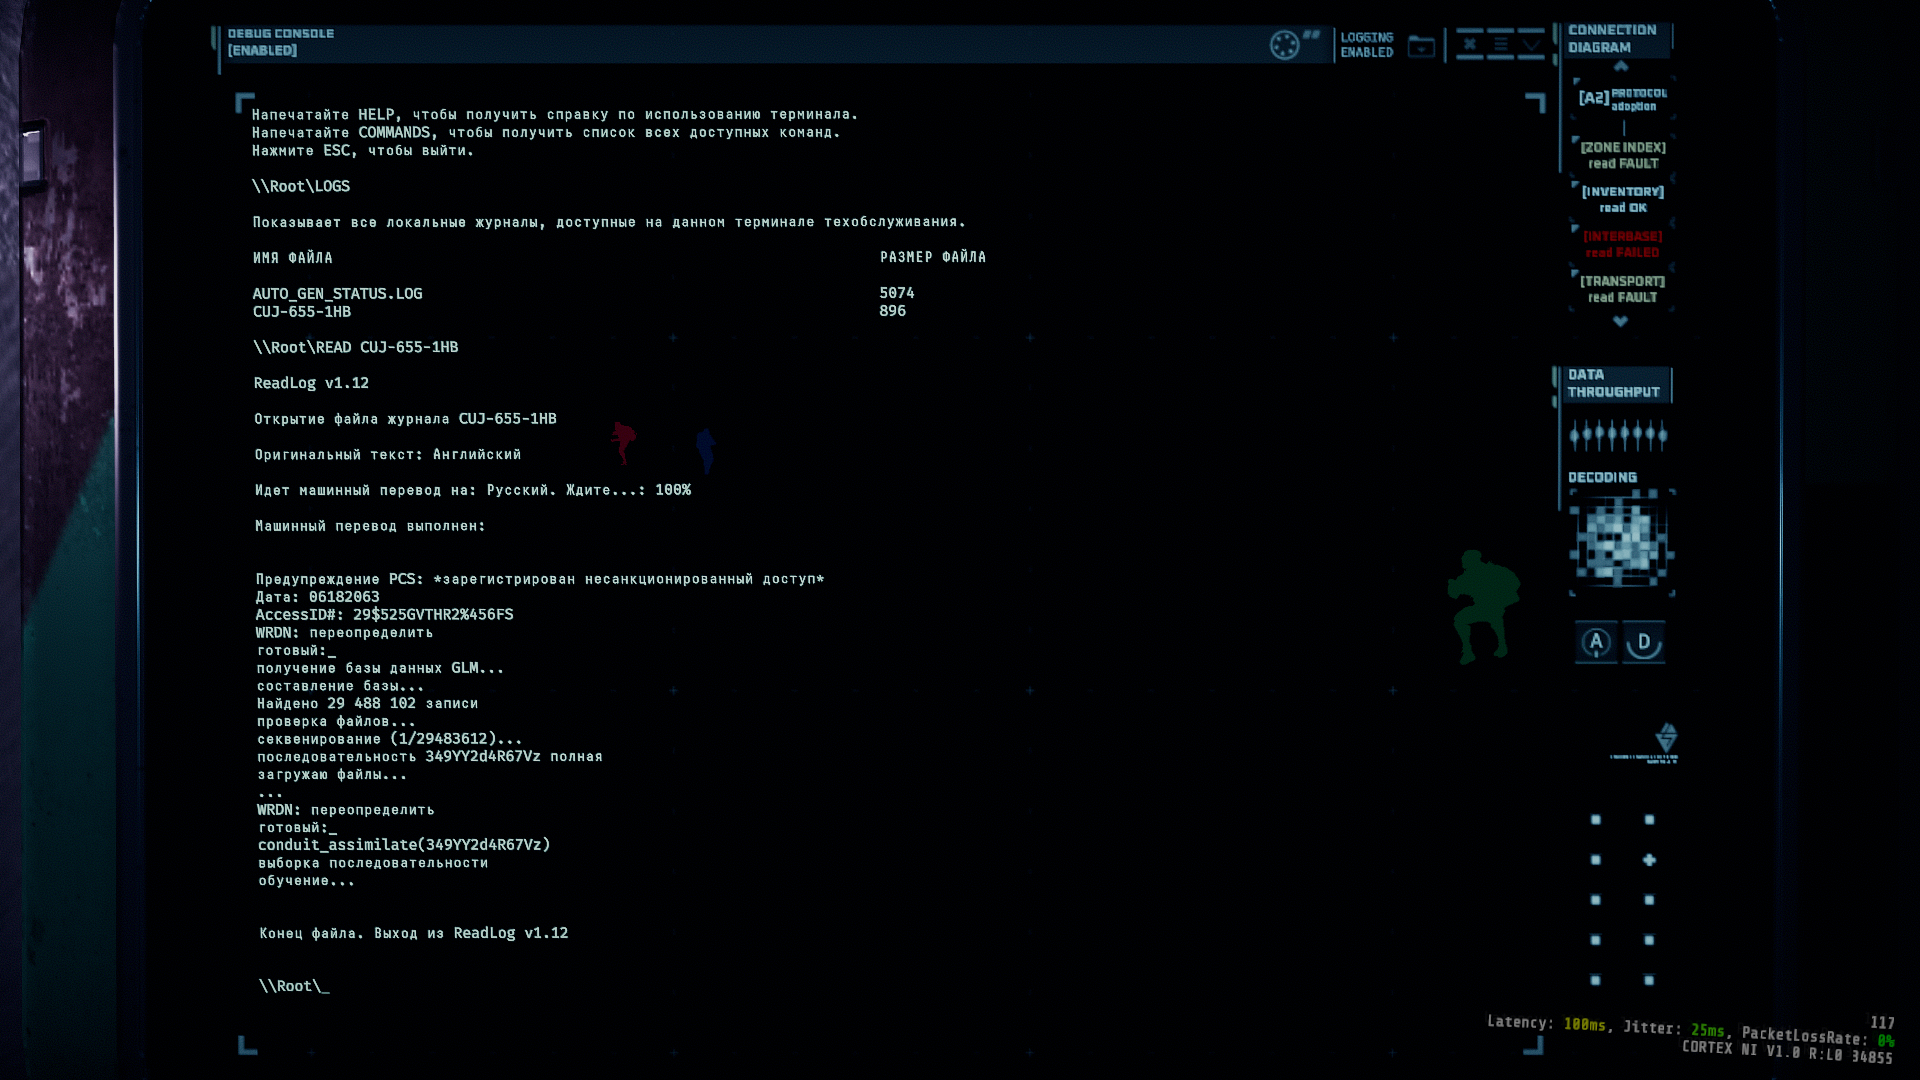Toggle the DEBUG CONSOLE [ENABLED] label
Viewport: 1920px width, 1080px height.
[280, 42]
